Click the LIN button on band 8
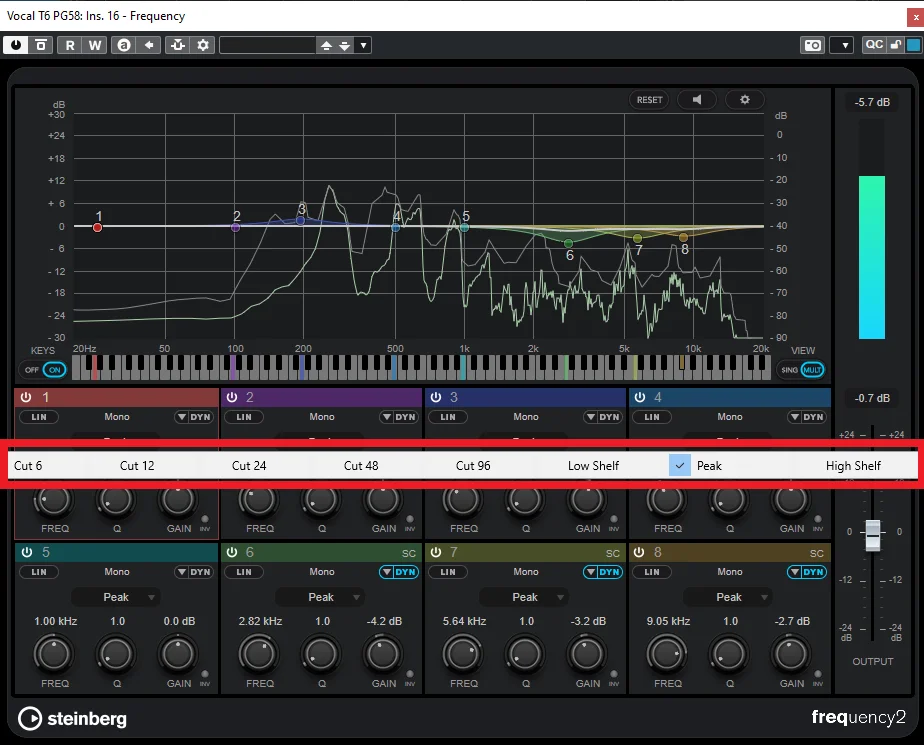The width and height of the screenshot is (924, 745). (x=652, y=572)
